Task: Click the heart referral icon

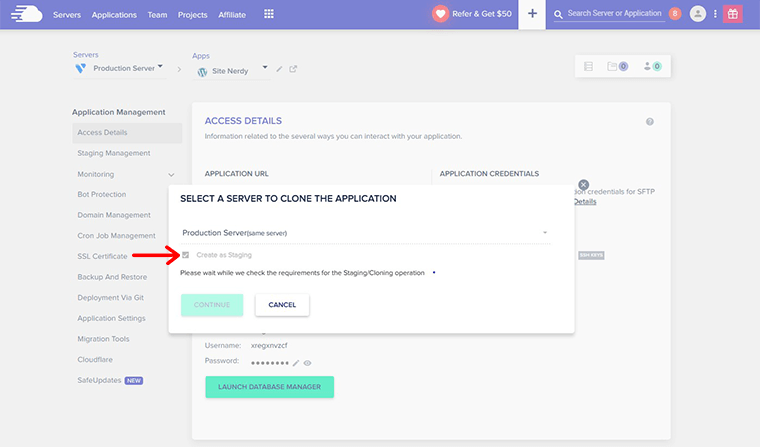Action: (440, 14)
